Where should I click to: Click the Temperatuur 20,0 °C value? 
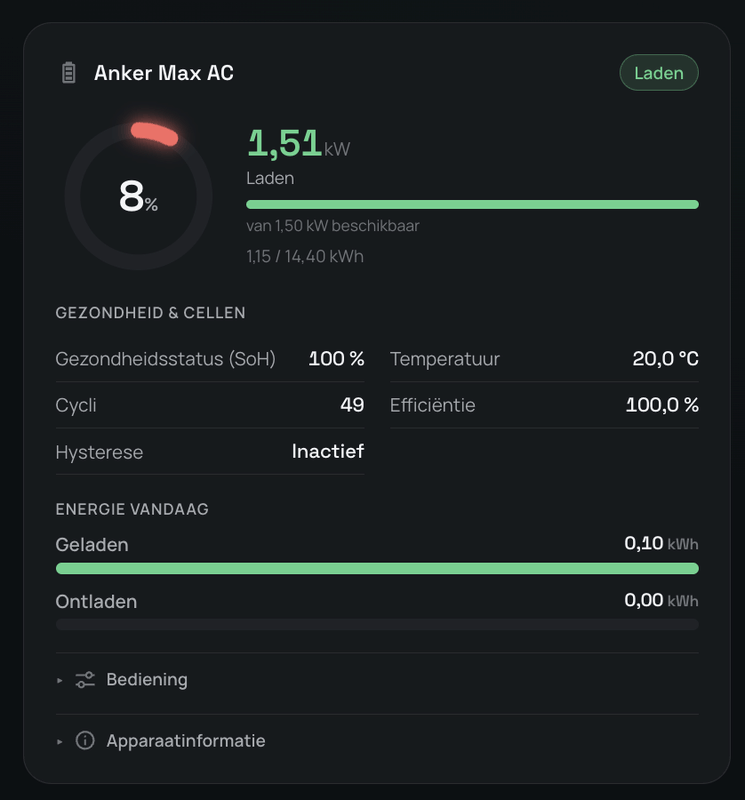pos(665,359)
